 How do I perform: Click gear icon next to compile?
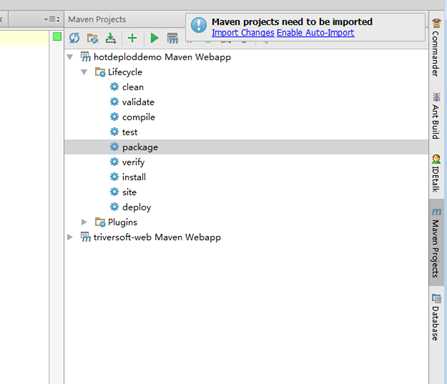tap(114, 117)
